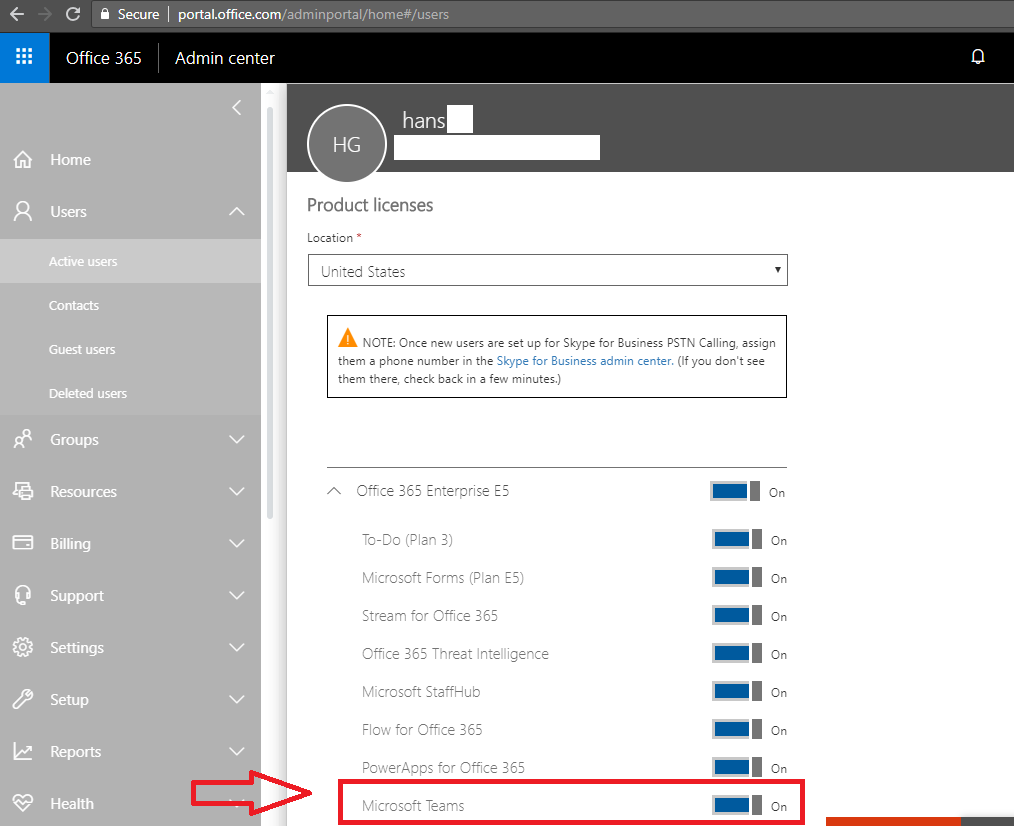Click the Office 365 header link
This screenshot has height=826, width=1014.
[103, 58]
